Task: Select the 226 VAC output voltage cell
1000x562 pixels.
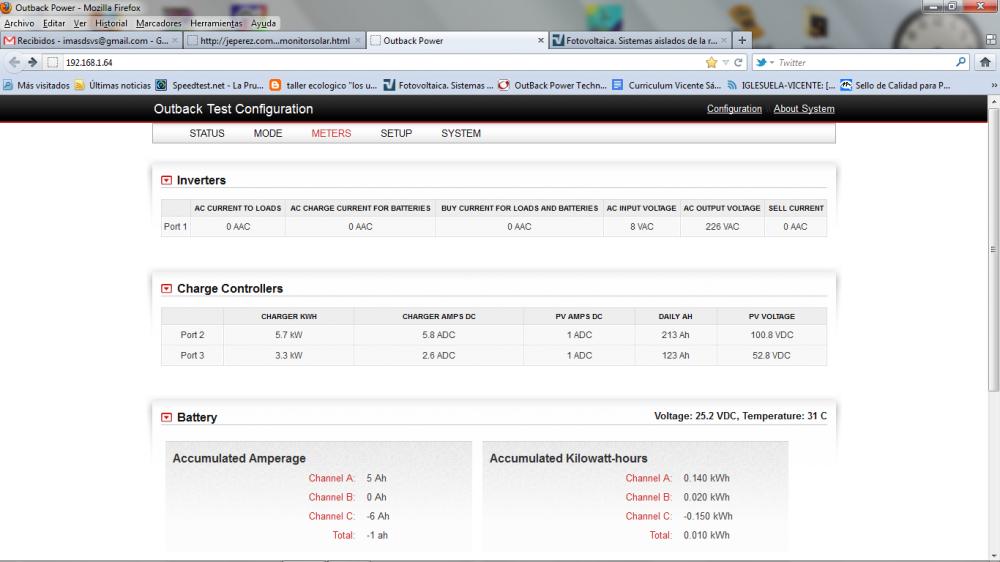Action: point(722,226)
